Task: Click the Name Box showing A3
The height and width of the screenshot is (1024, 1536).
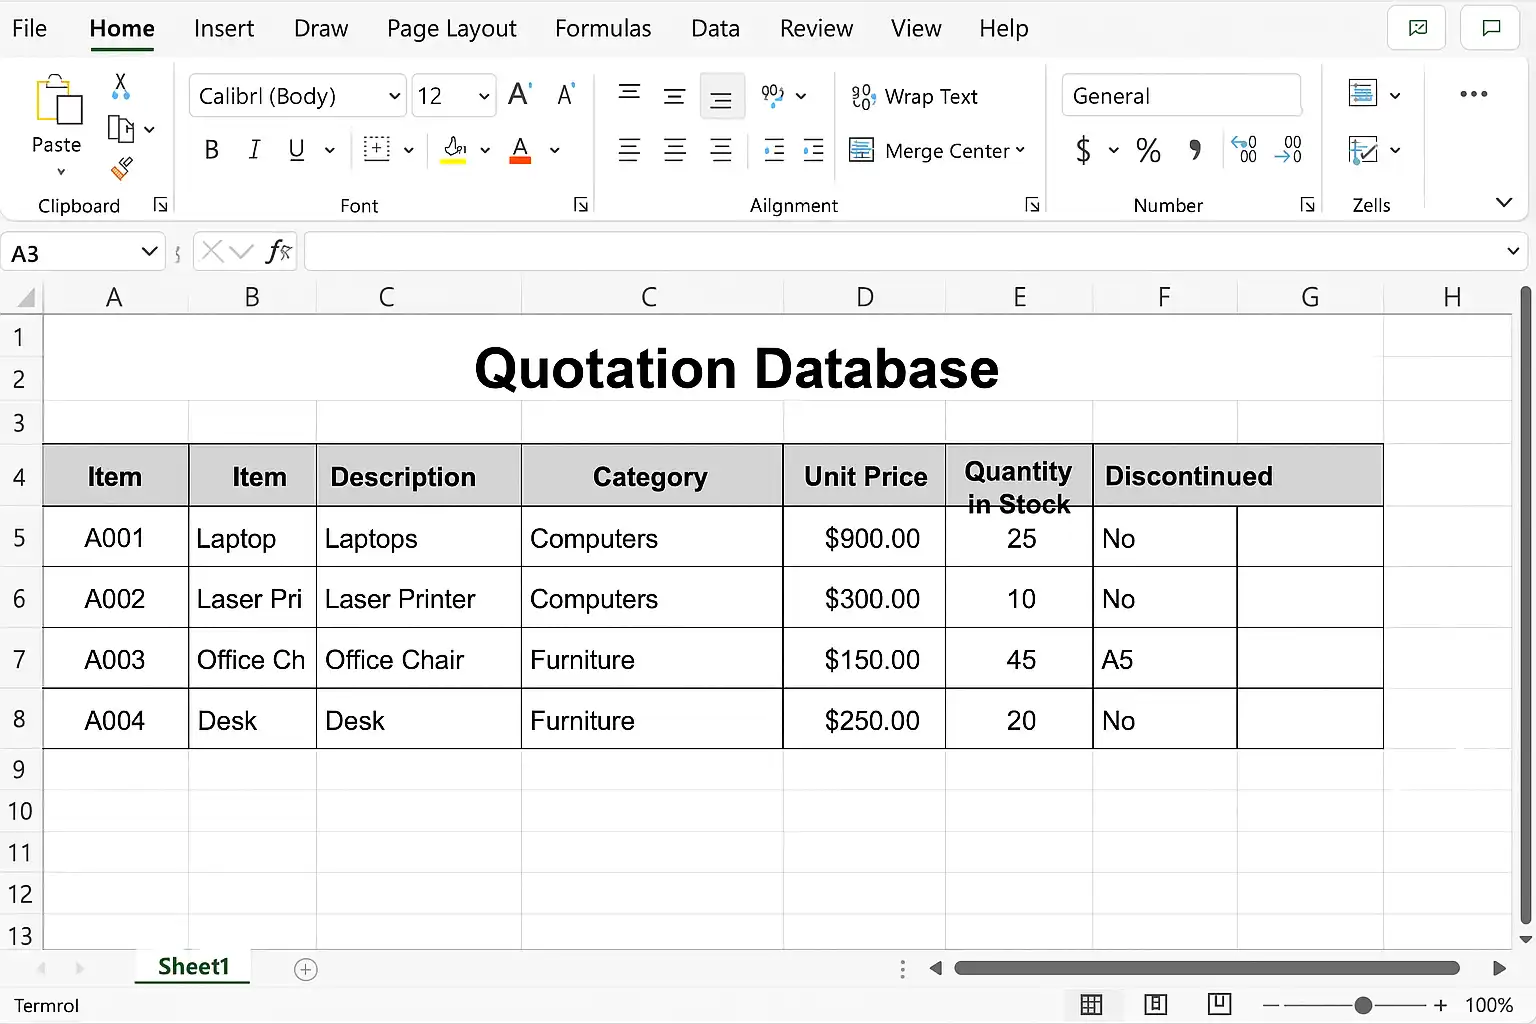Action: (82, 252)
